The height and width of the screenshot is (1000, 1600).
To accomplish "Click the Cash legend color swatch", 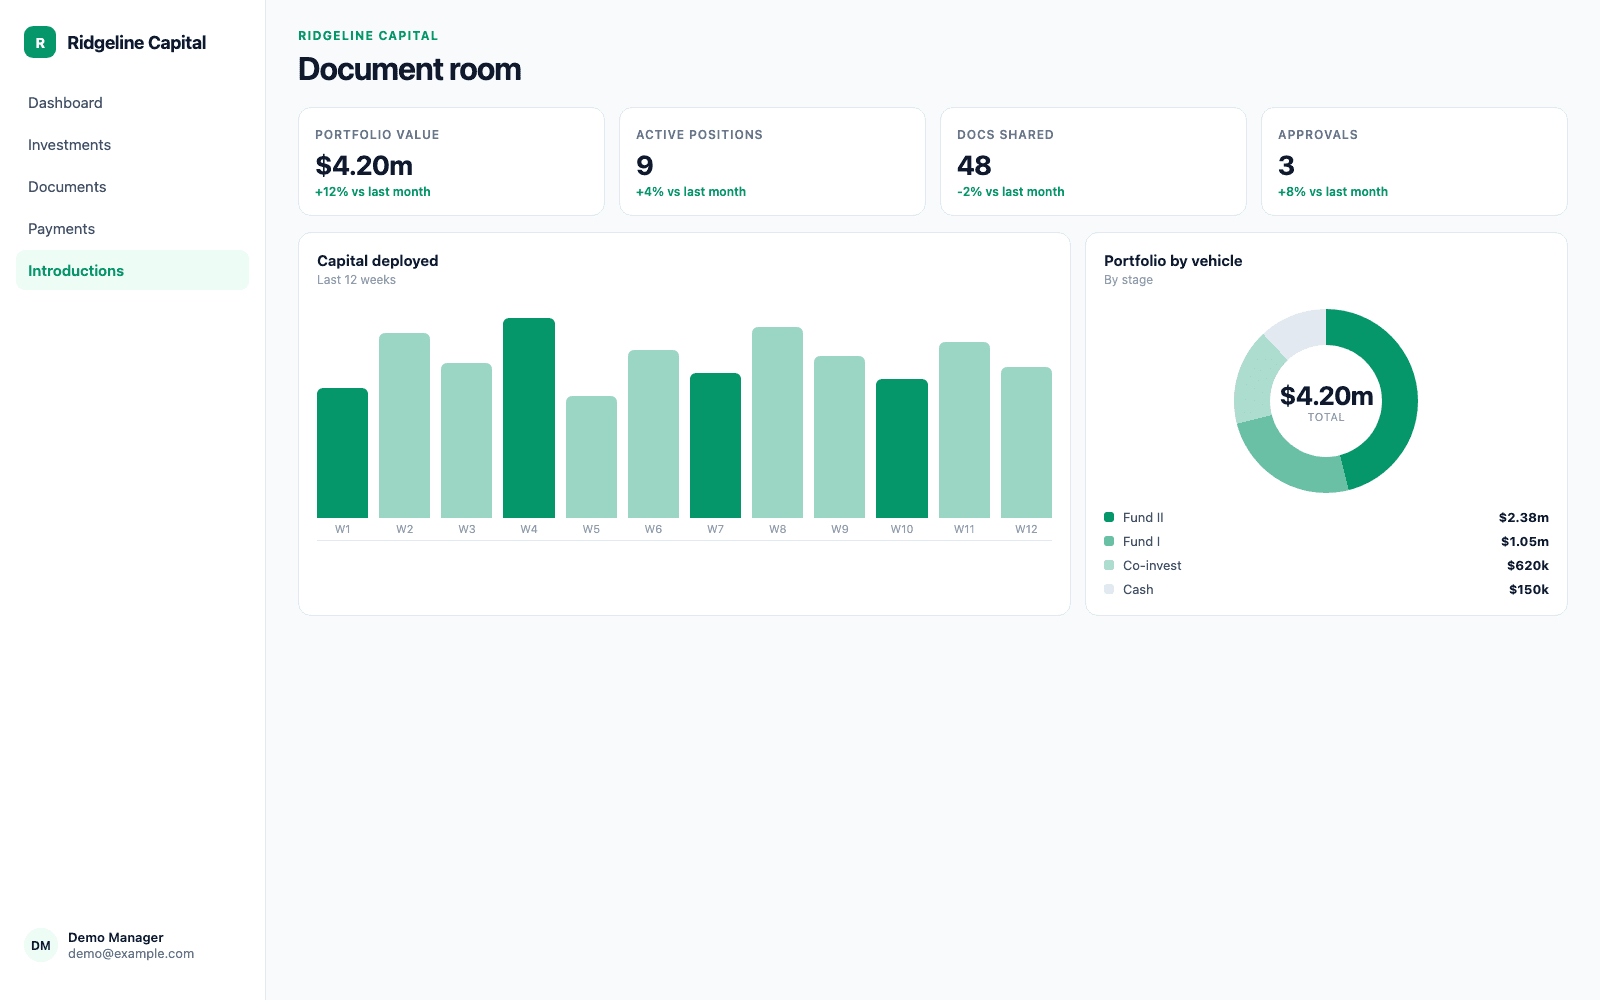I will point(1109,589).
